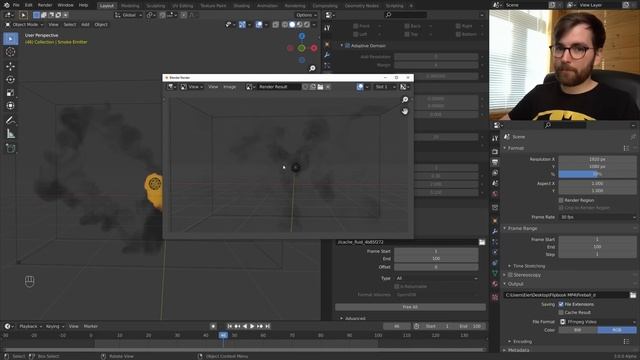Select the Measure tool

[11, 134]
